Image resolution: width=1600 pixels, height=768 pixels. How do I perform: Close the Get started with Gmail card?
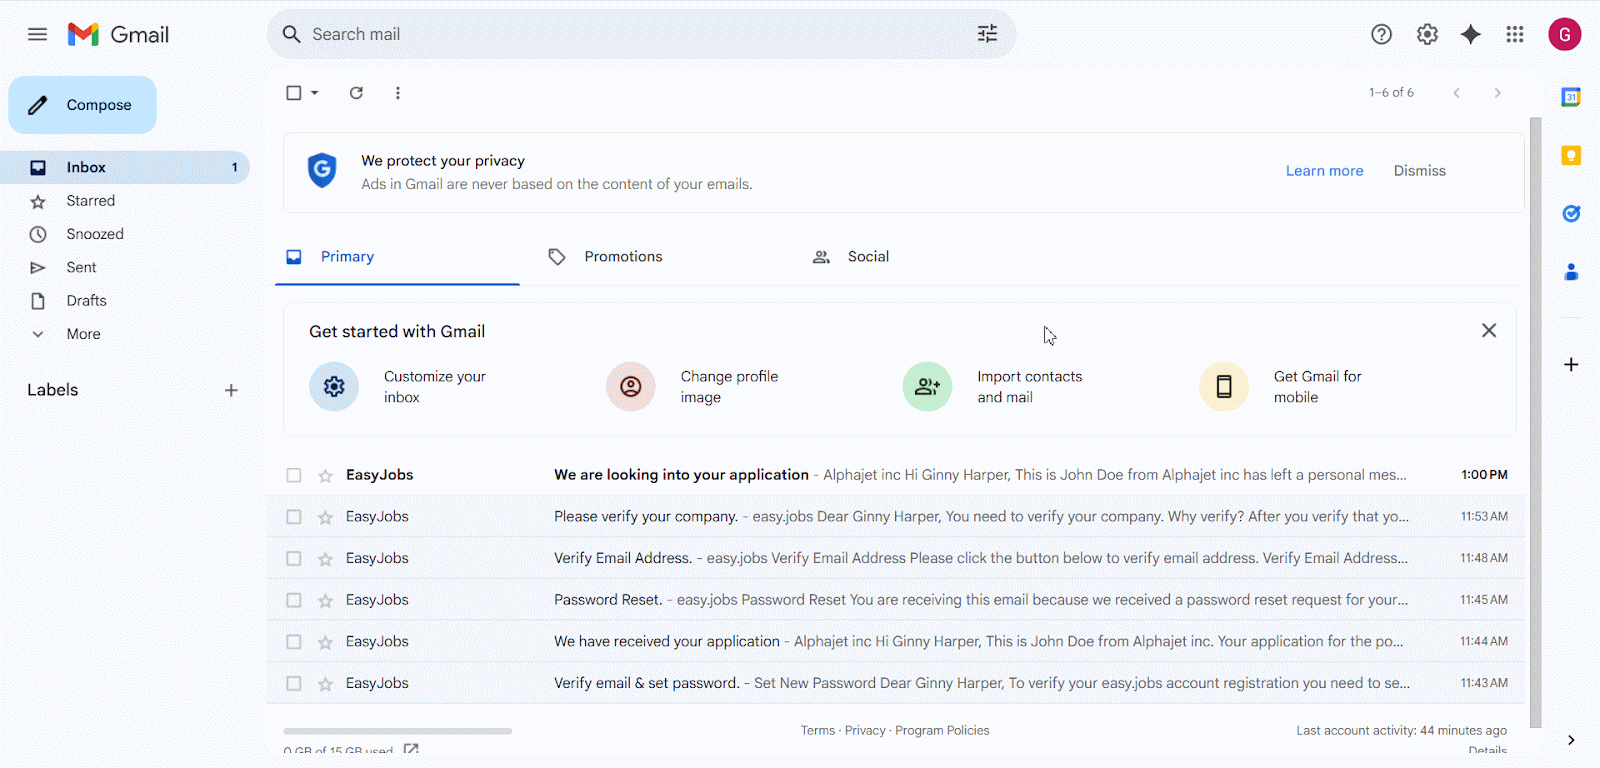coord(1489,331)
